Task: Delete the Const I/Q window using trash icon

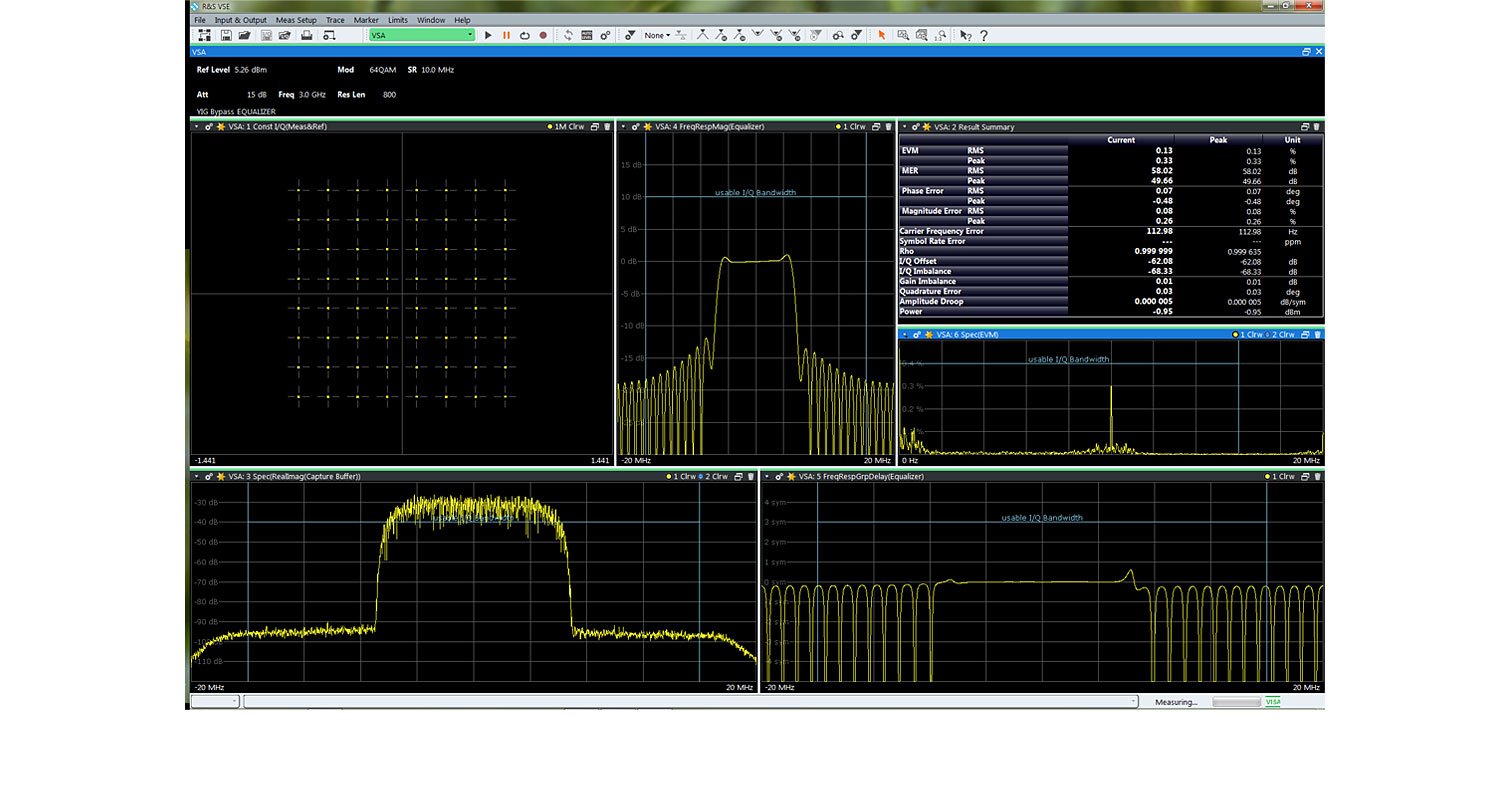Action: pos(607,127)
